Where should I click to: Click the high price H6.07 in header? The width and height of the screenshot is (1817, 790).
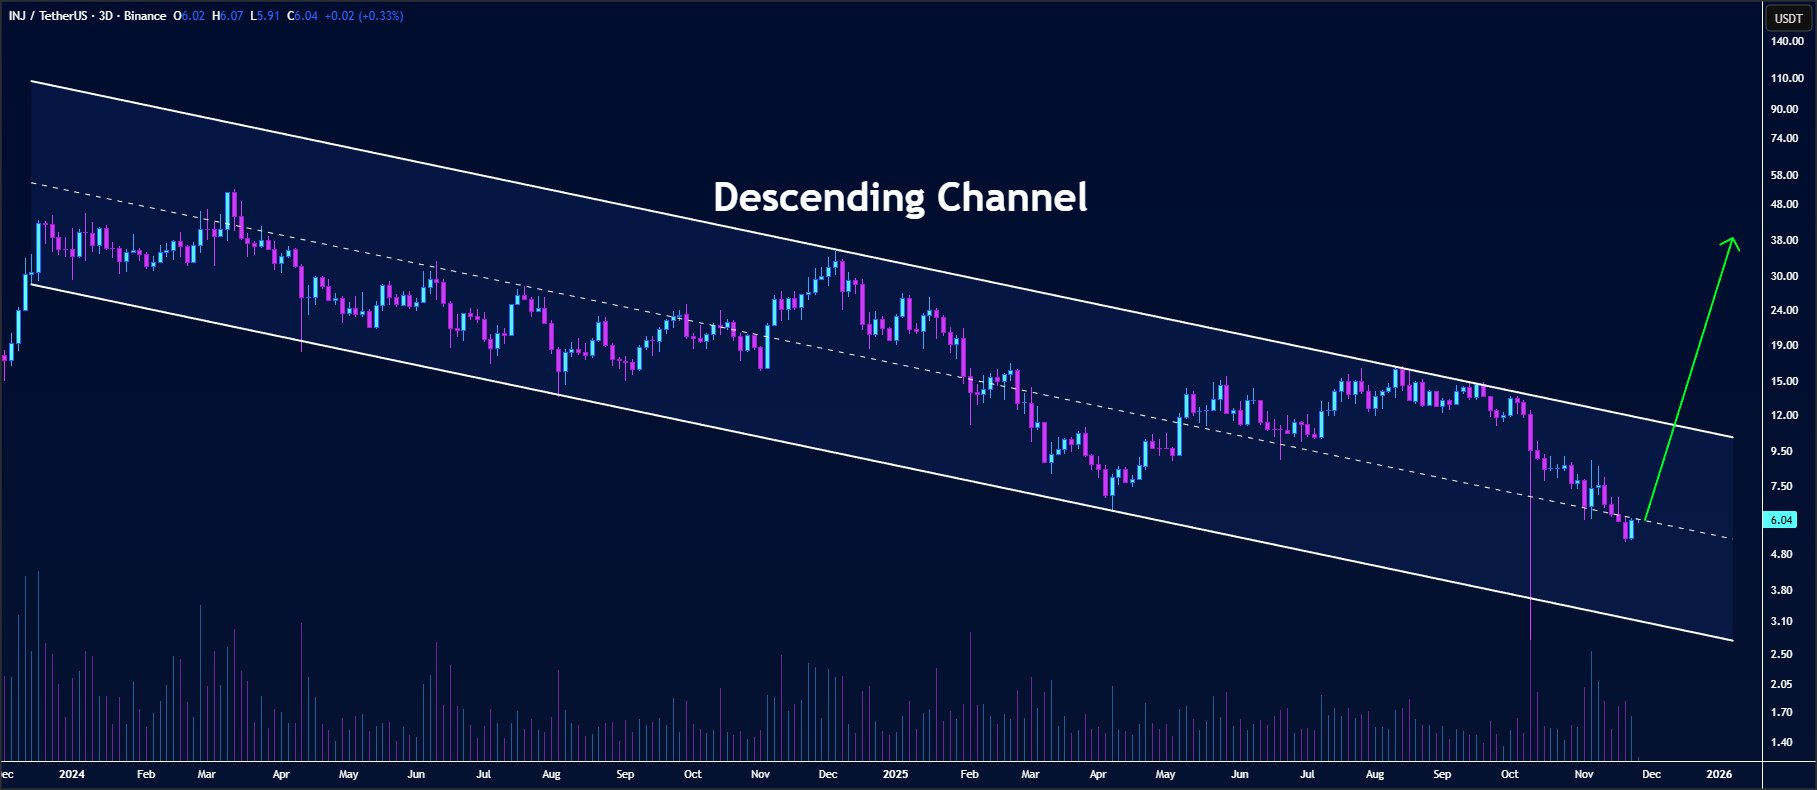click(227, 16)
